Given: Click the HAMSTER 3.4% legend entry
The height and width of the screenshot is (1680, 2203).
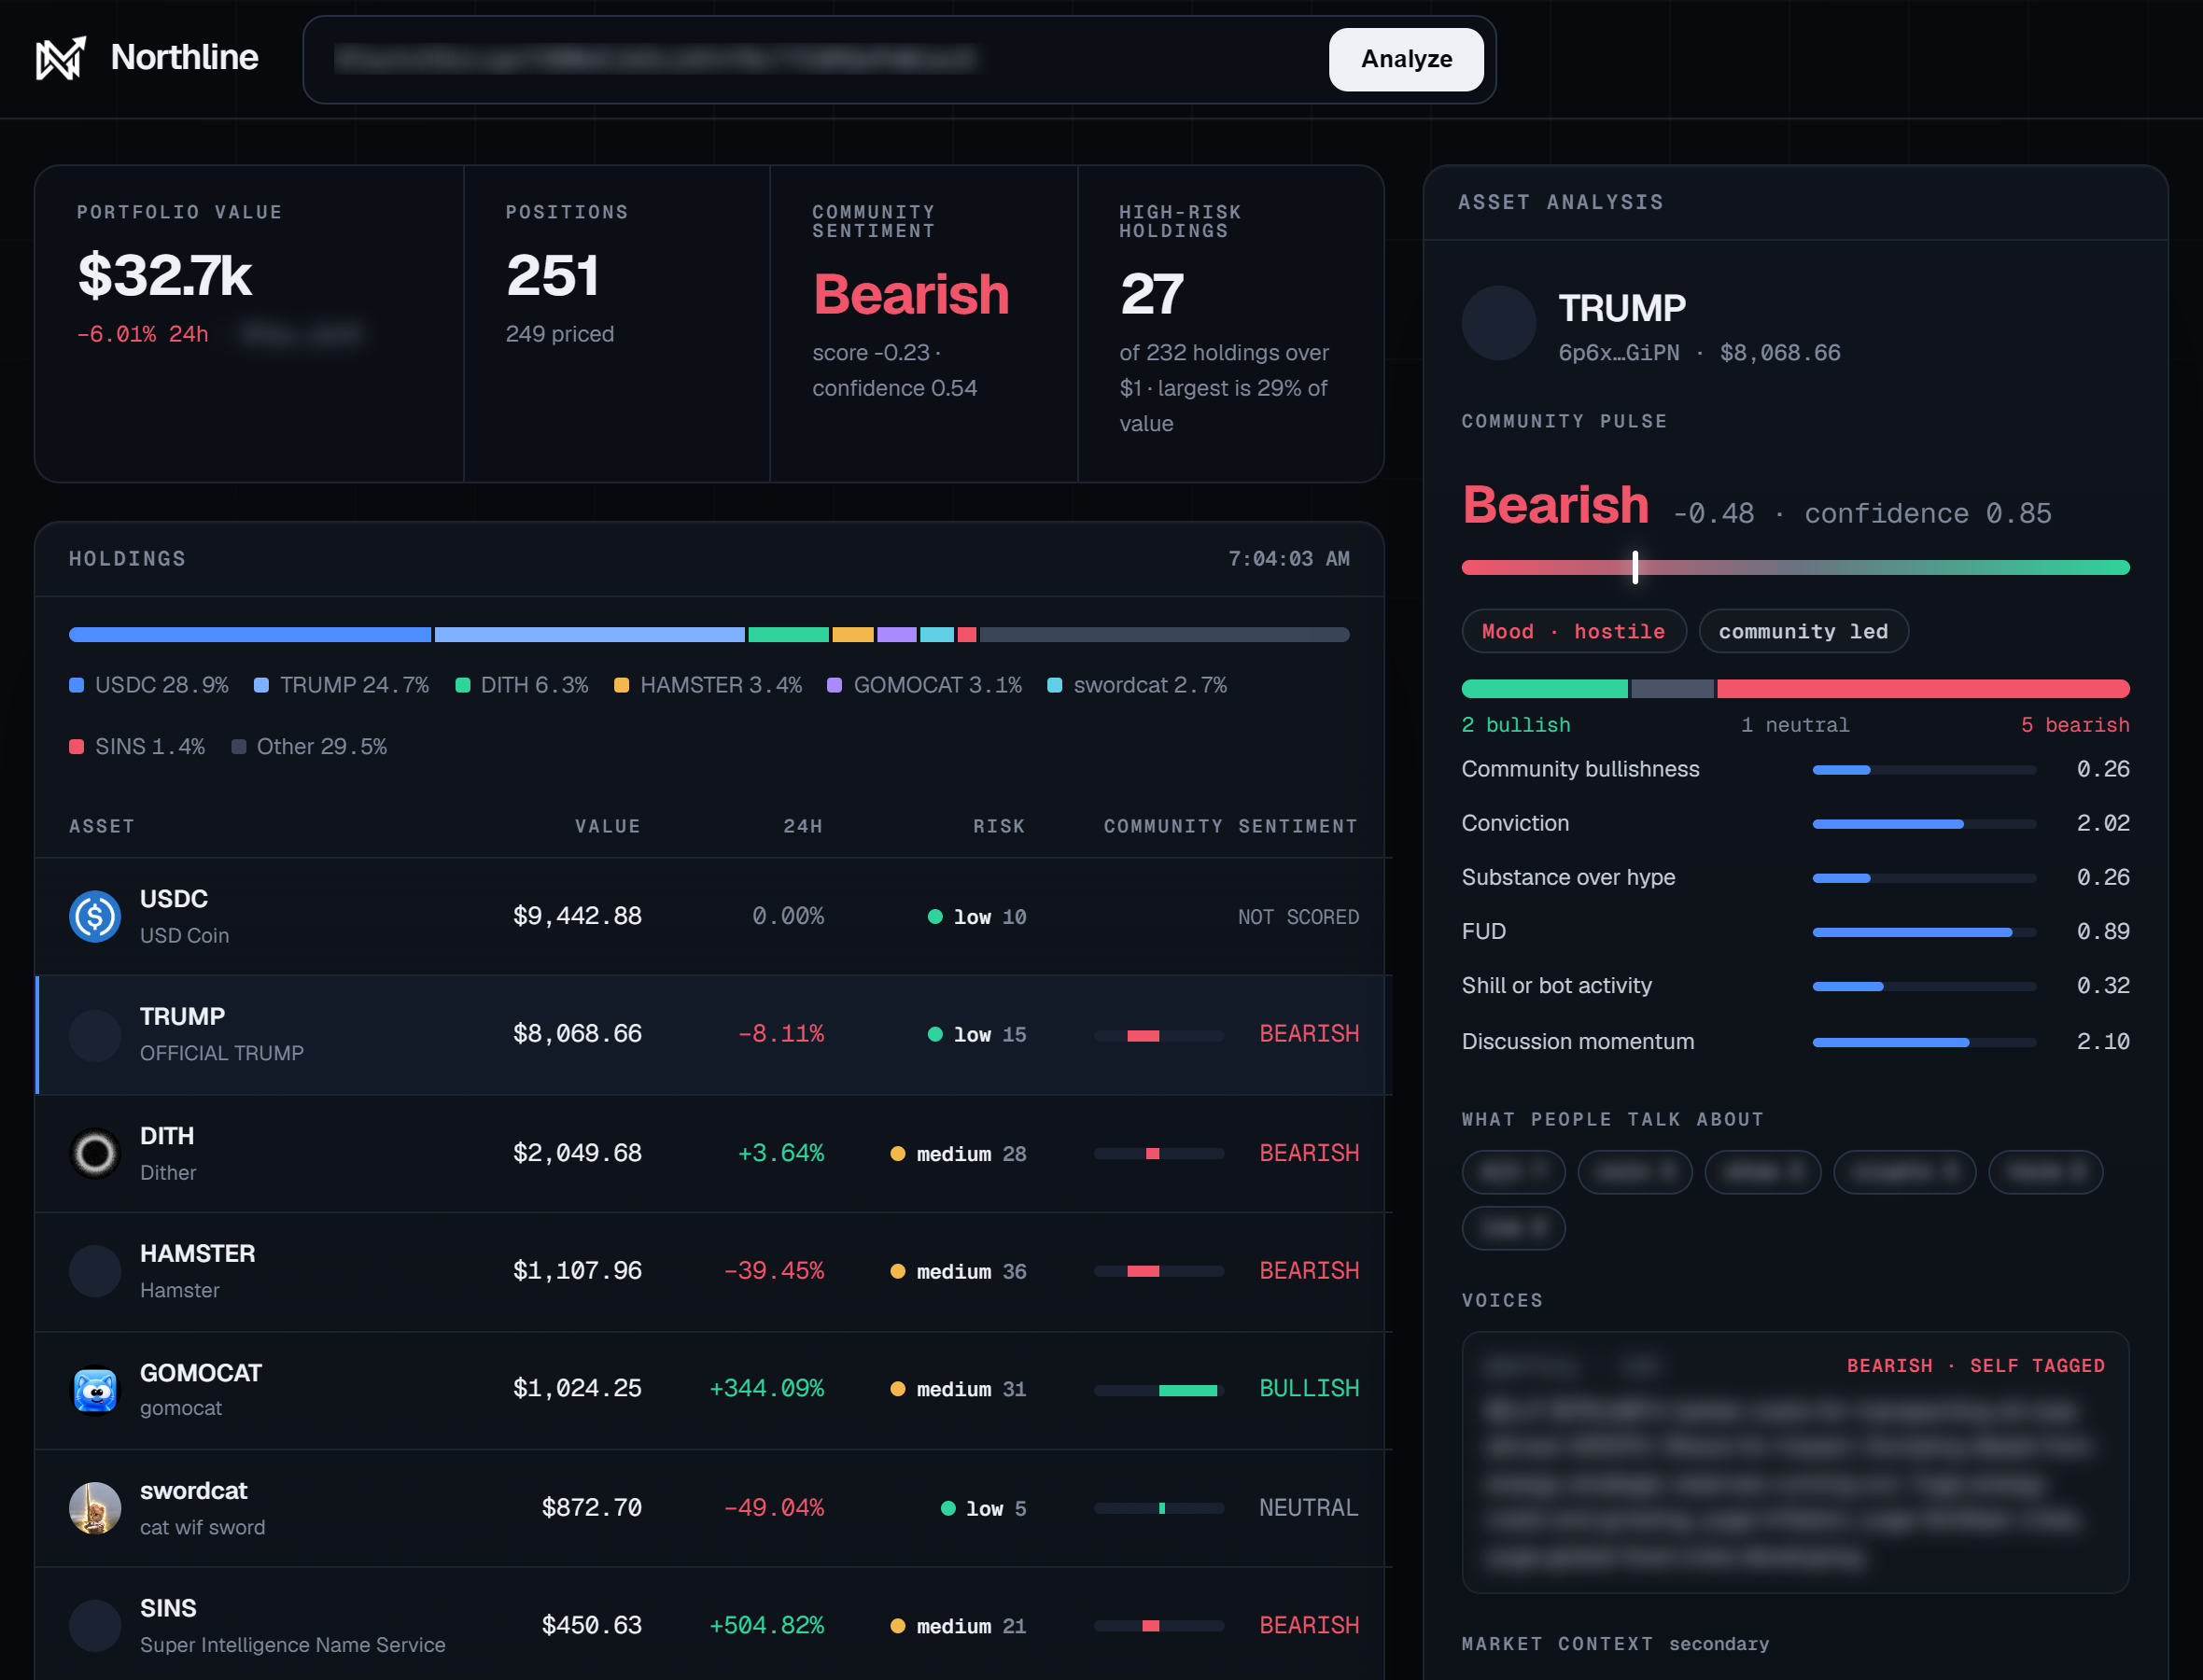Looking at the screenshot, I should (x=708, y=686).
